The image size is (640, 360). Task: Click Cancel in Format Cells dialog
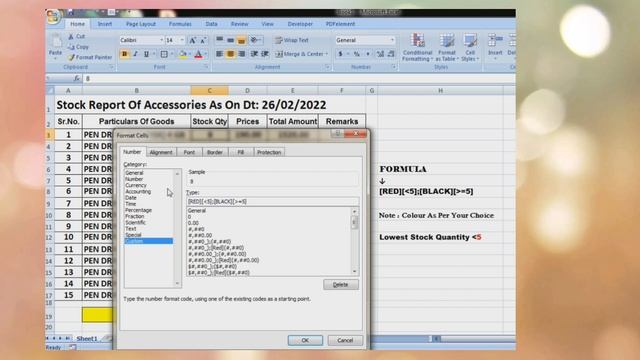point(345,340)
